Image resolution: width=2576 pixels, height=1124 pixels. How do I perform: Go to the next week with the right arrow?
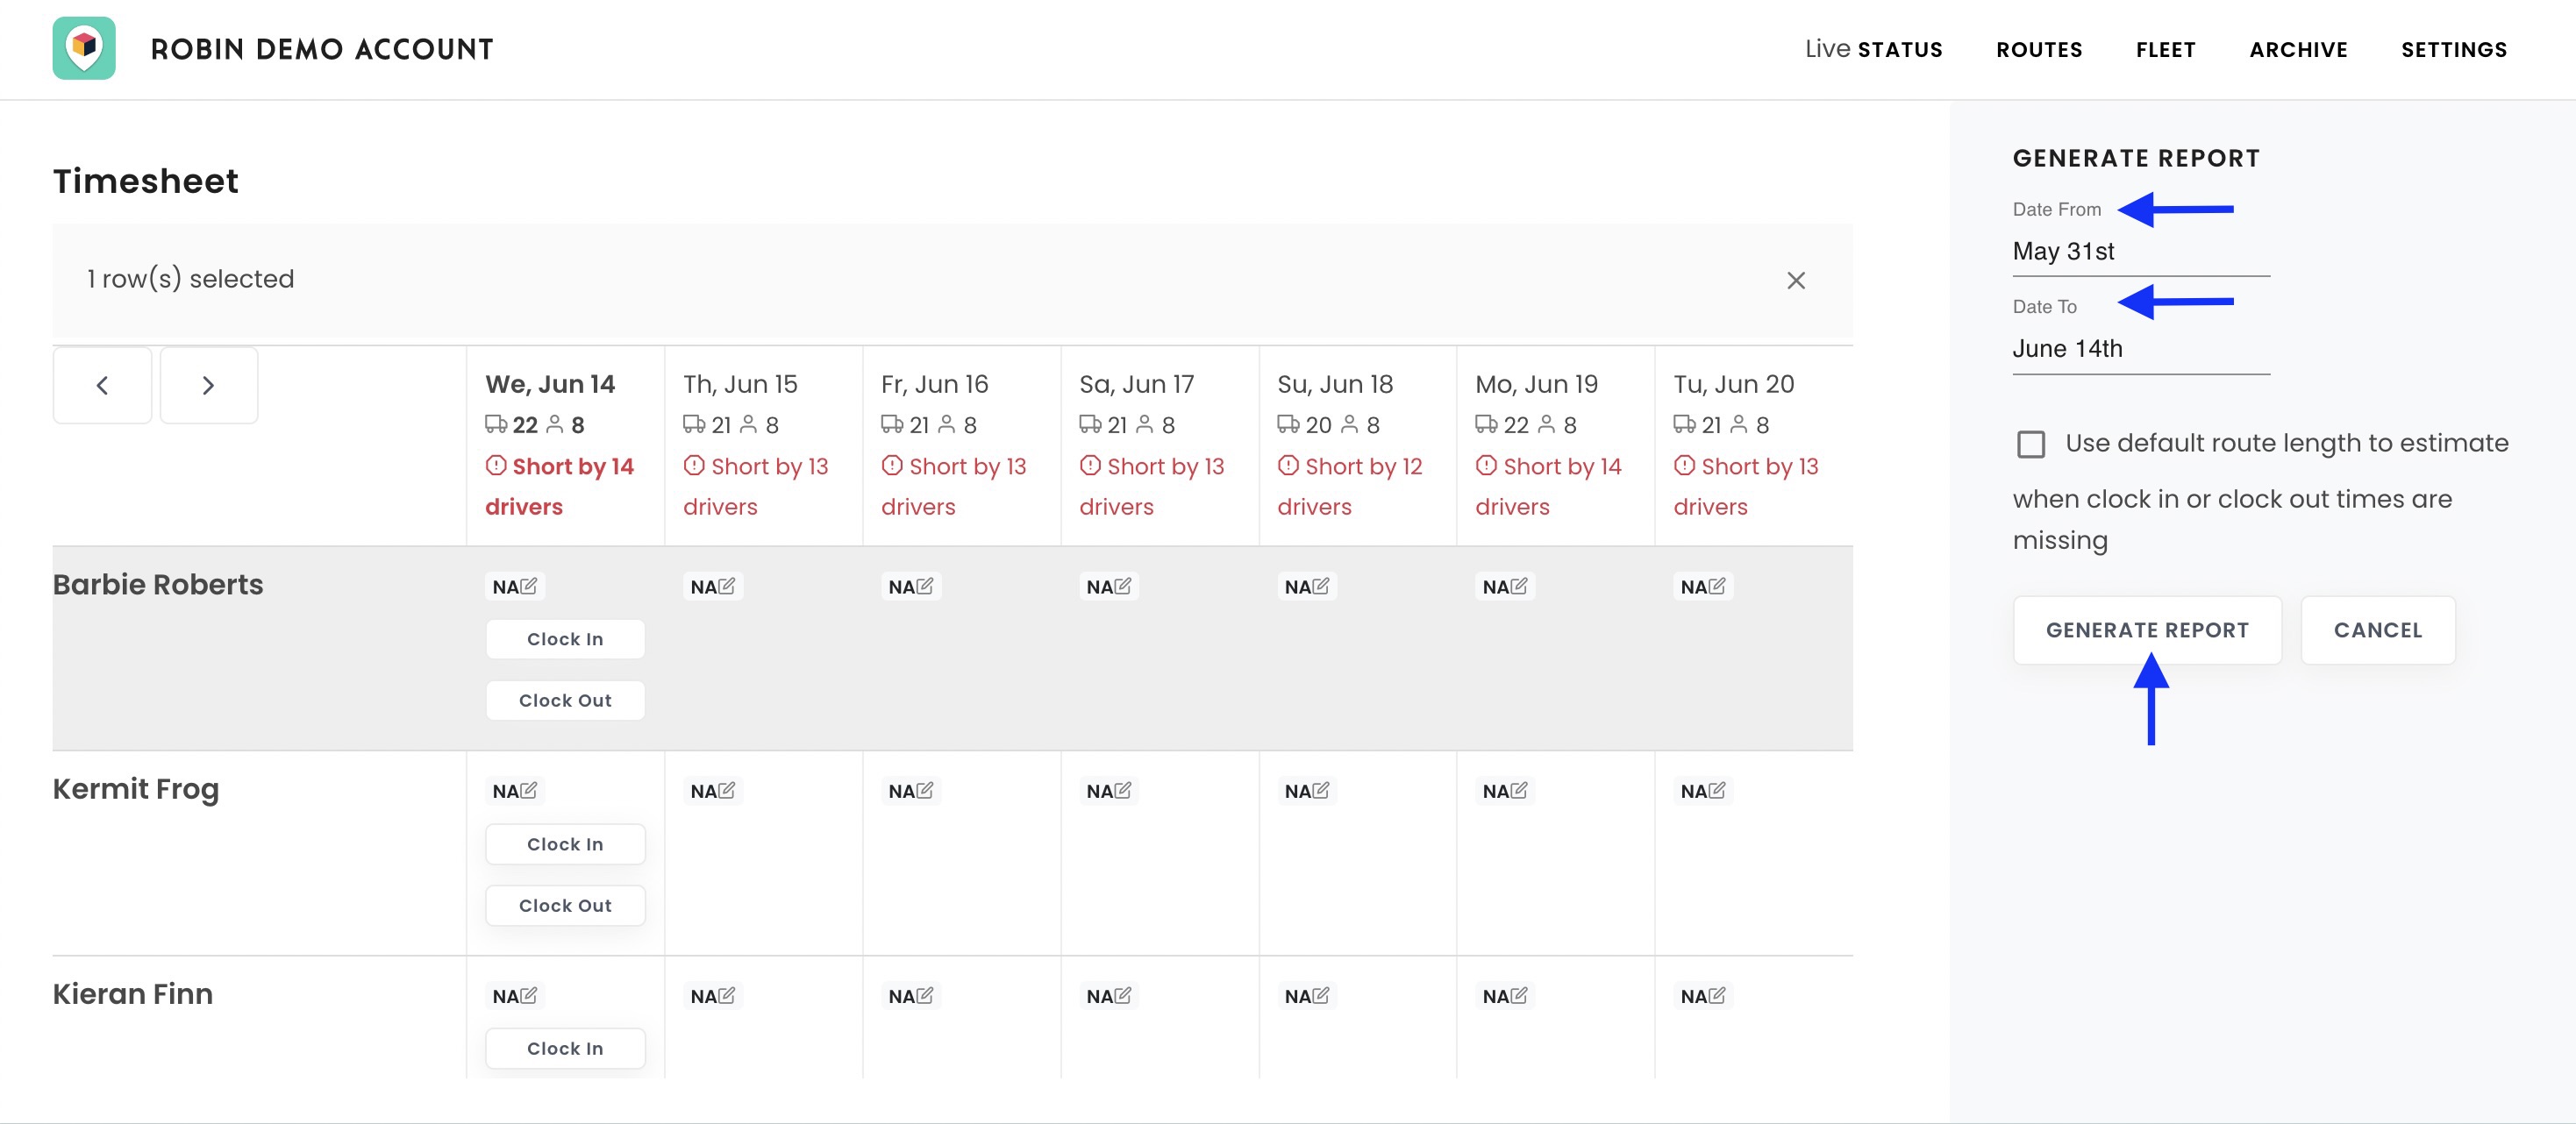[x=209, y=385]
